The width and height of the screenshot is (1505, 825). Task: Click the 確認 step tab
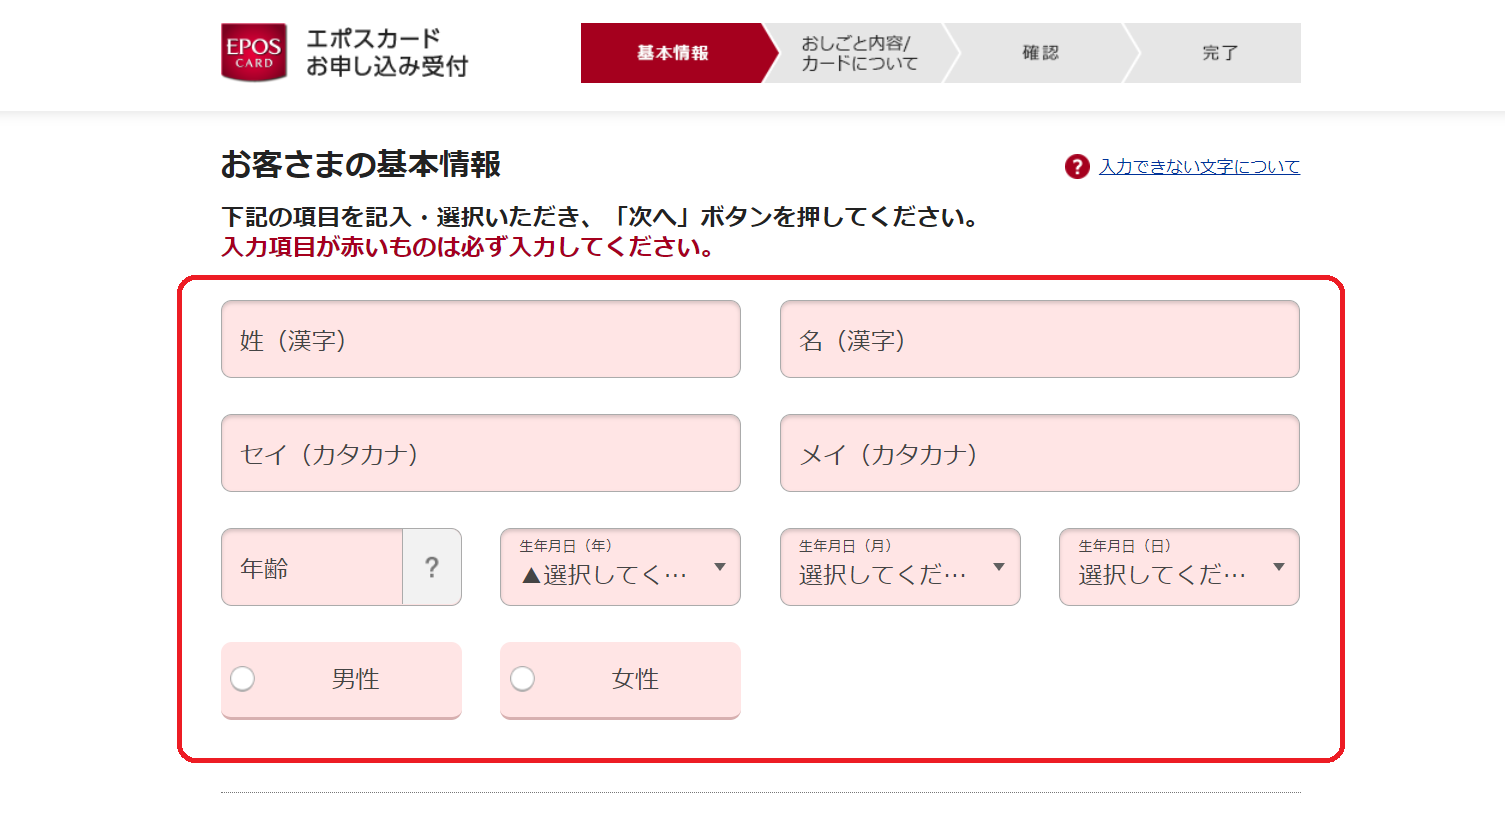pos(1040,53)
